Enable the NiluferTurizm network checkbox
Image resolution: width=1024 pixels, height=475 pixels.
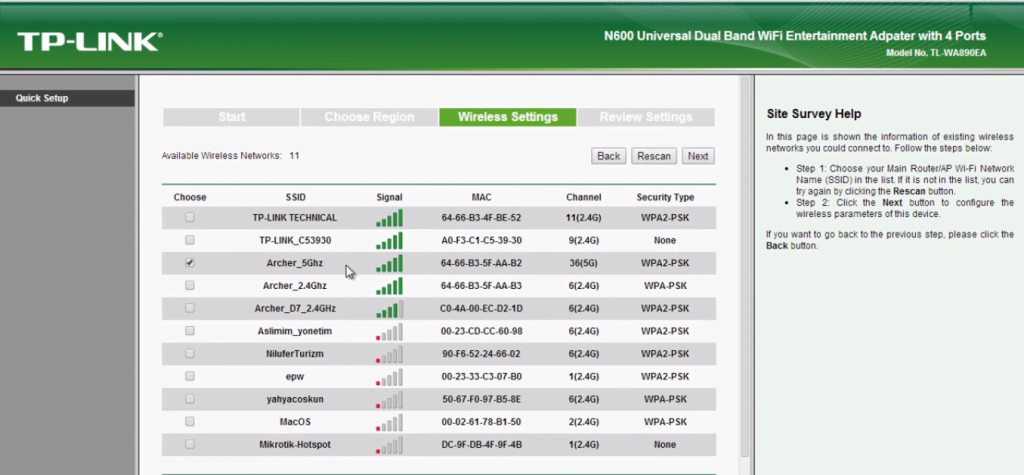click(190, 354)
